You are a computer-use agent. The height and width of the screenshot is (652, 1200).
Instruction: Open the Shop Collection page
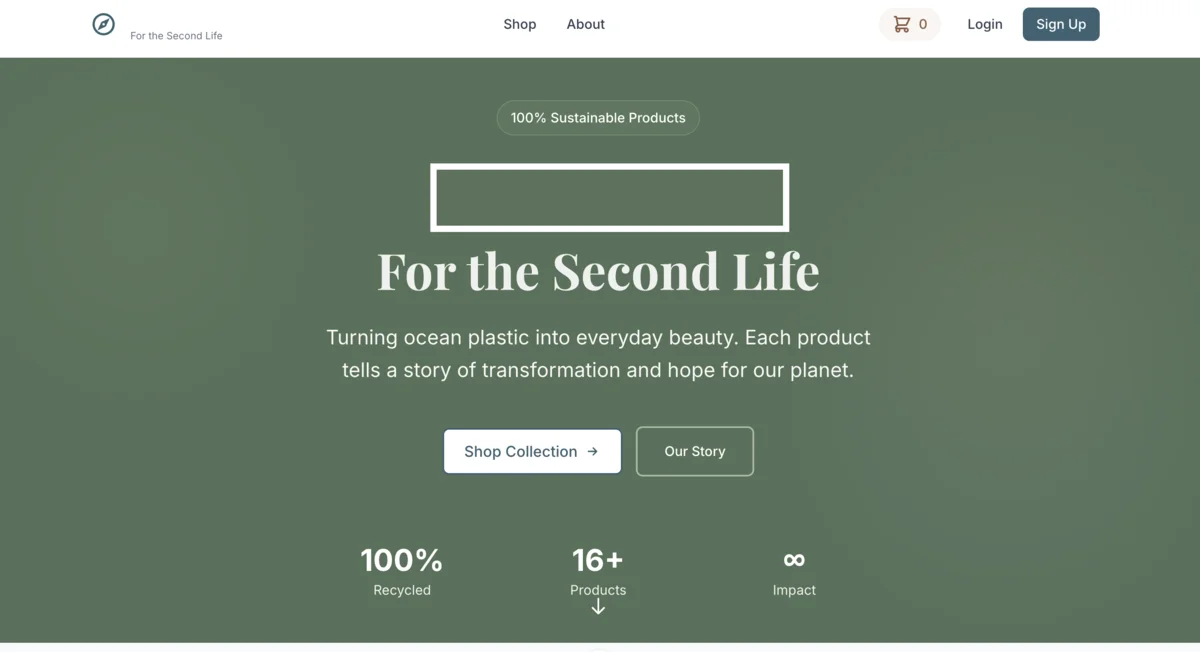click(532, 451)
